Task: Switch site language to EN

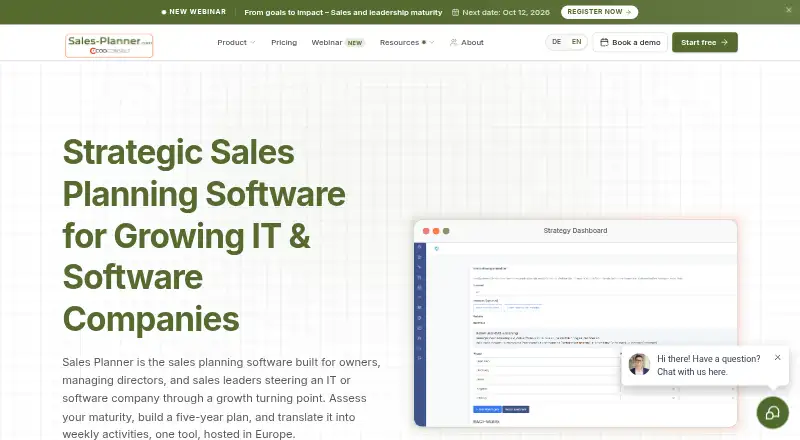Action: click(x=577, y=42)
